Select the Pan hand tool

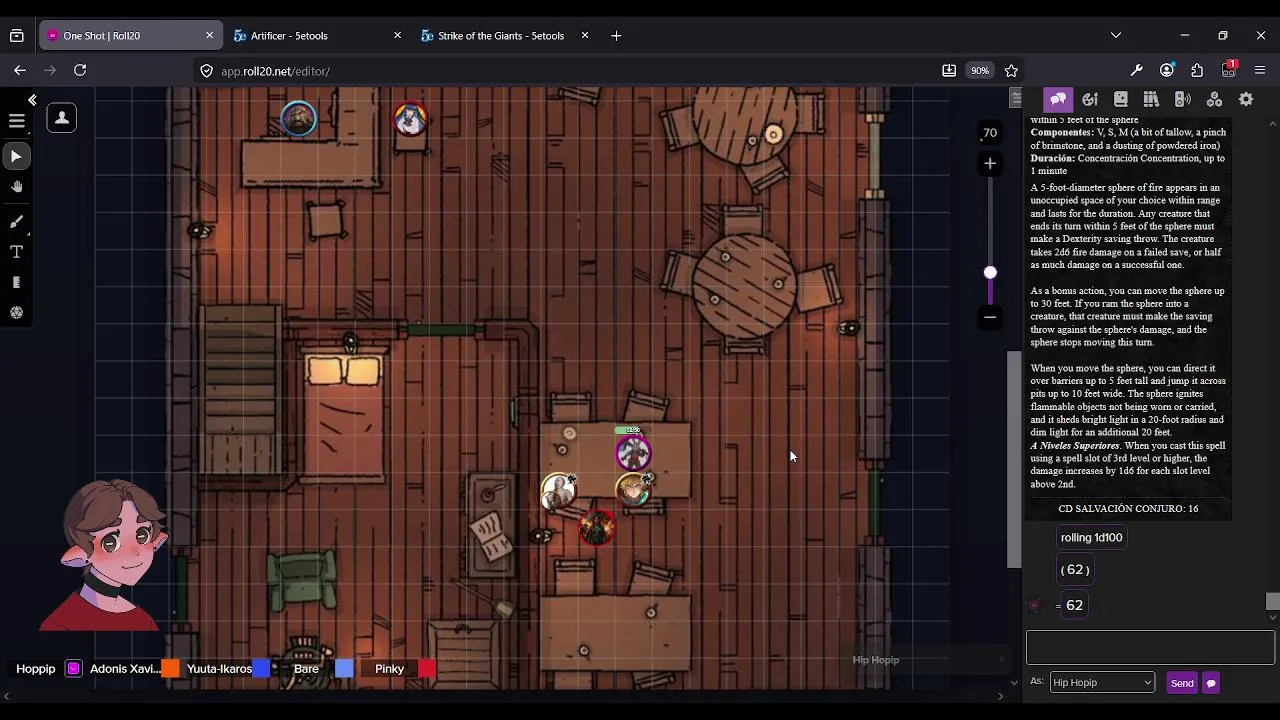click(x=16, y=187)
